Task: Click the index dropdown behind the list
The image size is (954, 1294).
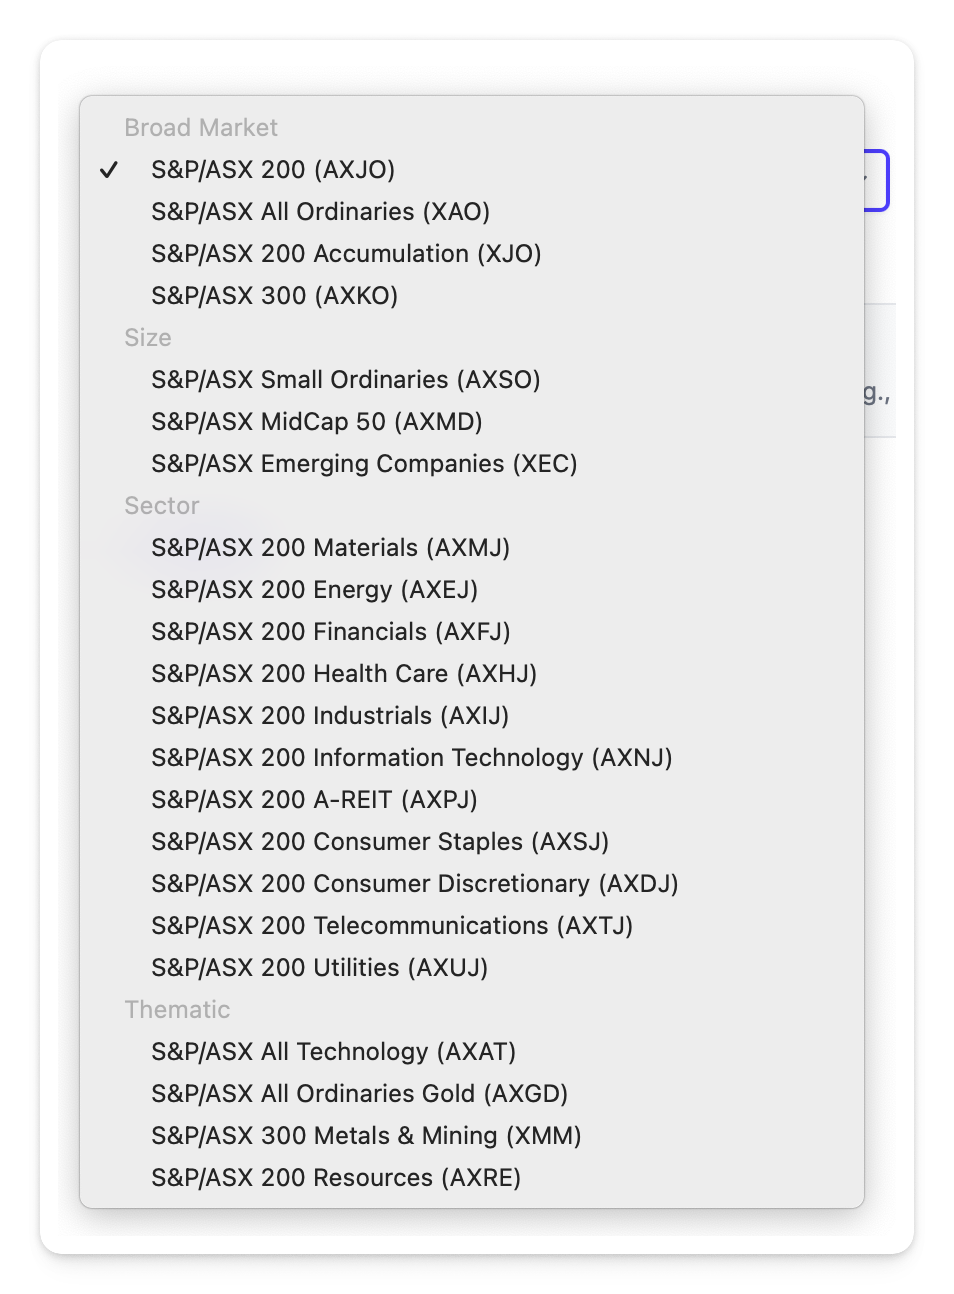Action: tap(877, 181)
